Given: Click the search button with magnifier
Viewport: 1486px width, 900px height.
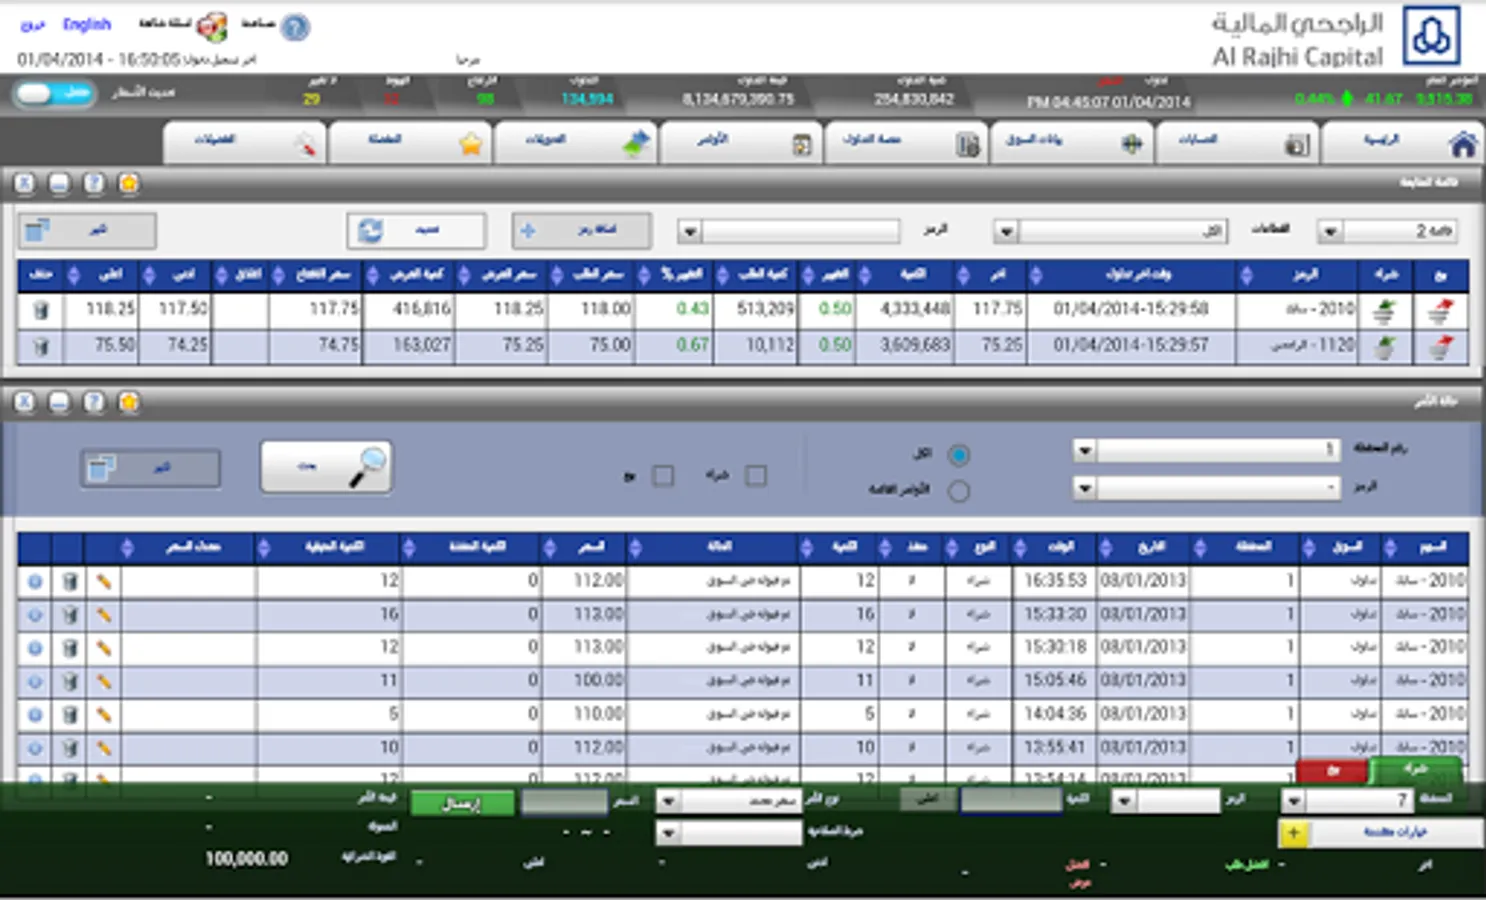Looking at the screenshot, I should coord(326,467).
